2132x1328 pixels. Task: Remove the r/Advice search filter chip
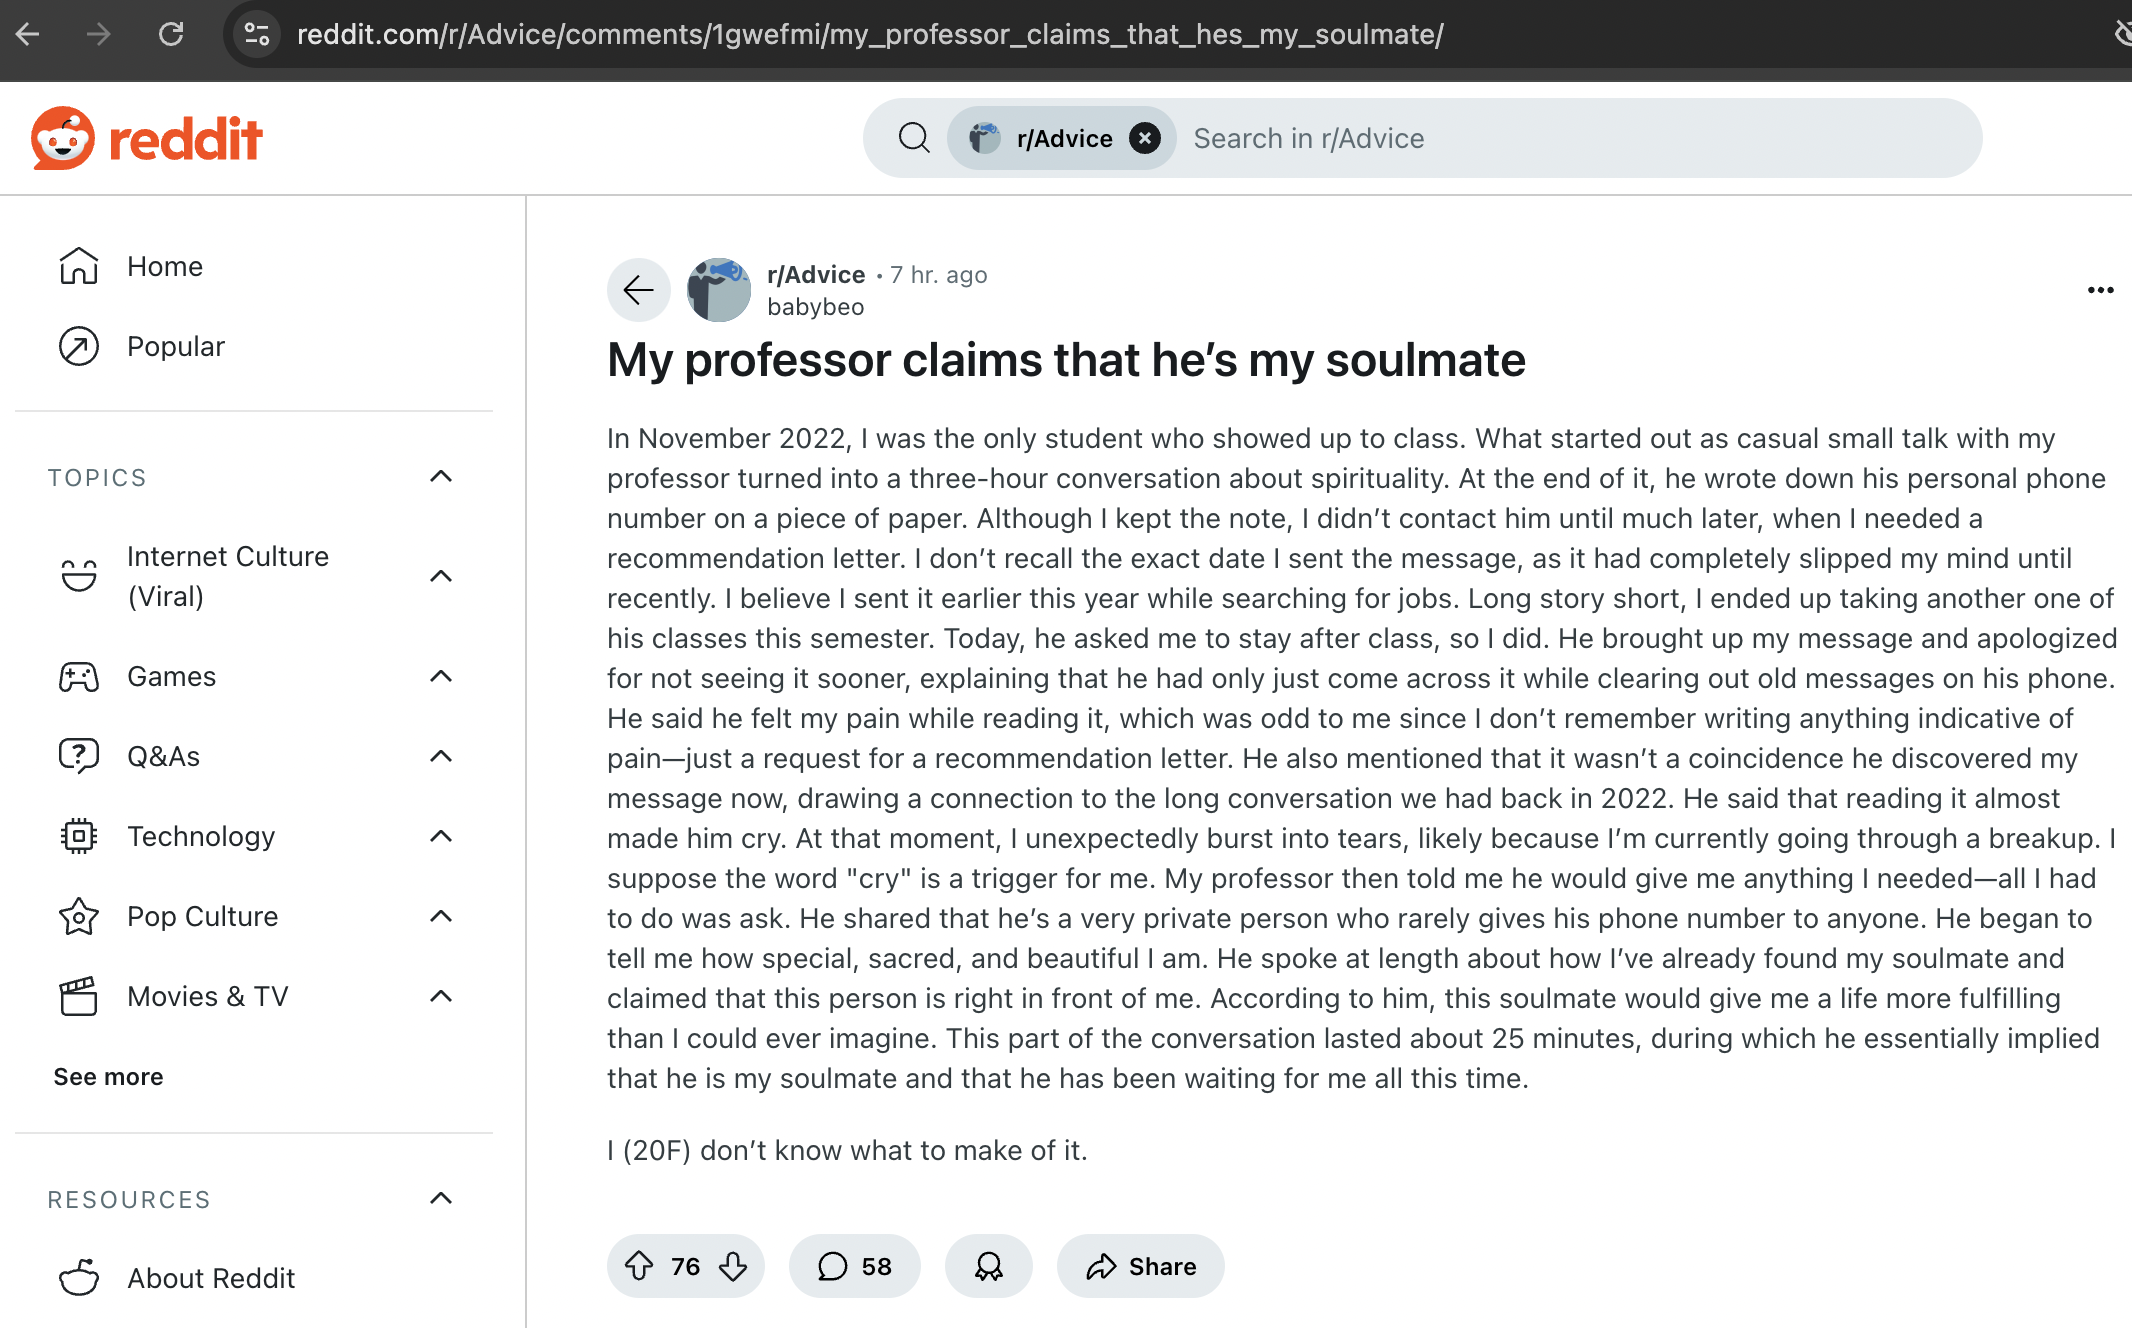(1145, 138)
